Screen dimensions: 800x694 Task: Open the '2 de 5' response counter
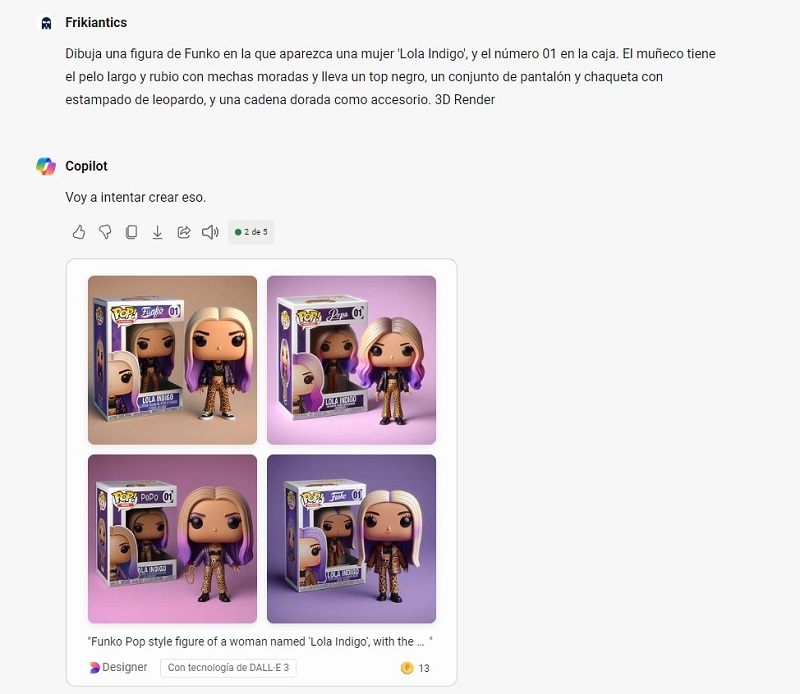[x=251, y=232]
